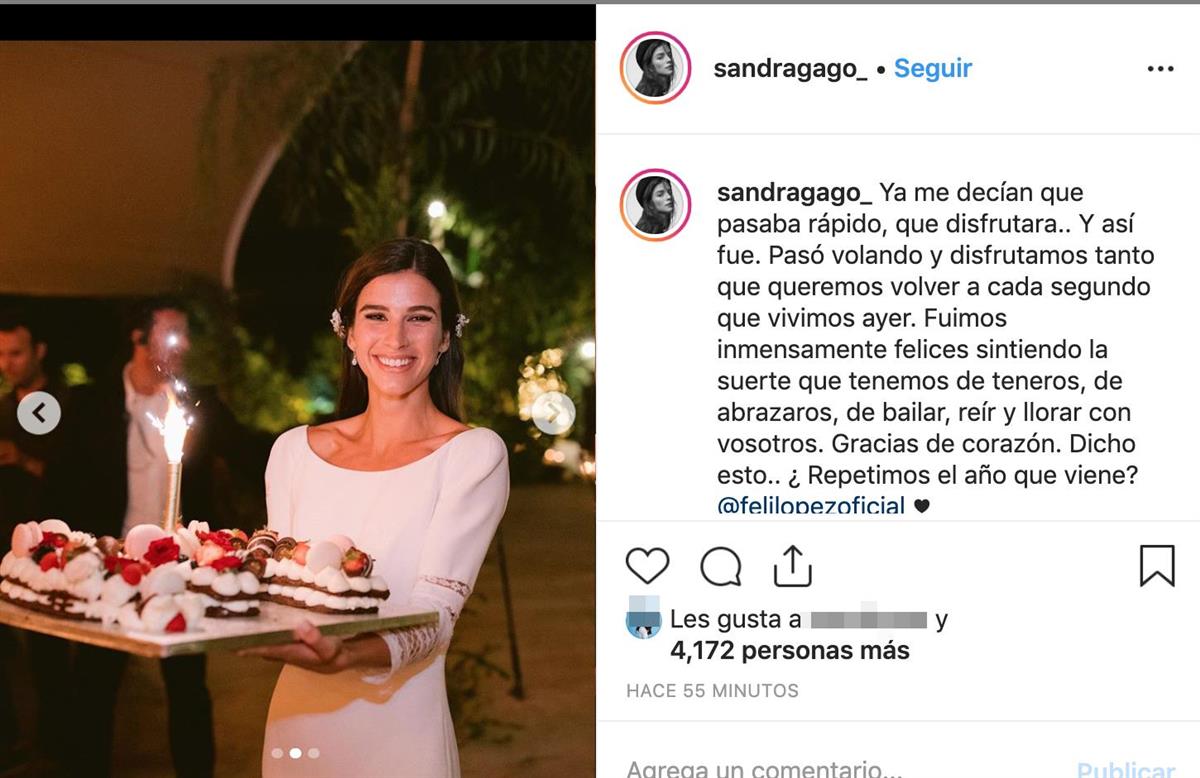Viewport: 1200px width, 778px height.
Task: Open the three-dot more options menu
Action: tap(1160, 69)
